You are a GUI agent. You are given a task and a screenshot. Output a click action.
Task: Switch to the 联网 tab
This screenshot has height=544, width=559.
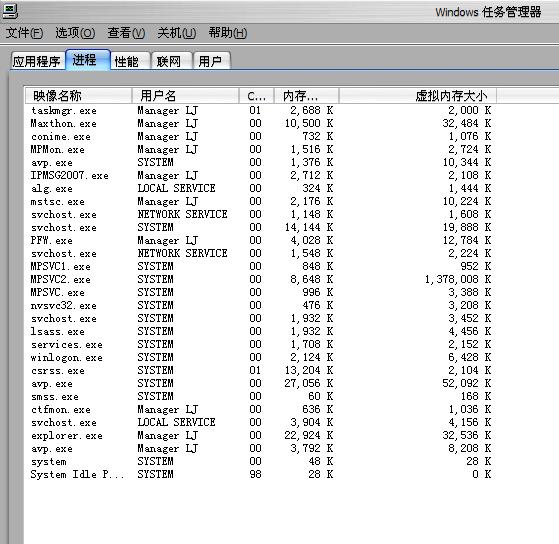(169, 61)
